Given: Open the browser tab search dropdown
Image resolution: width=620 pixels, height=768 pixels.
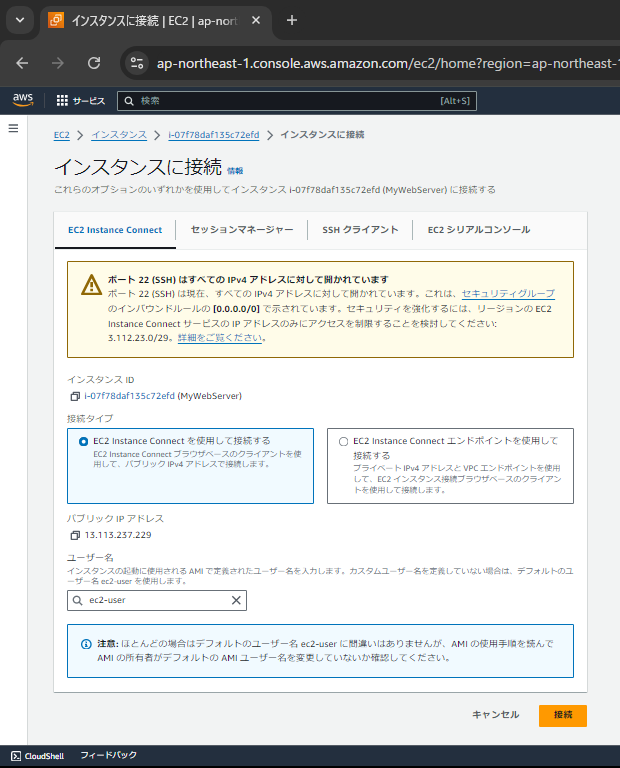Looking at the screenshot, I should [20, 21].
